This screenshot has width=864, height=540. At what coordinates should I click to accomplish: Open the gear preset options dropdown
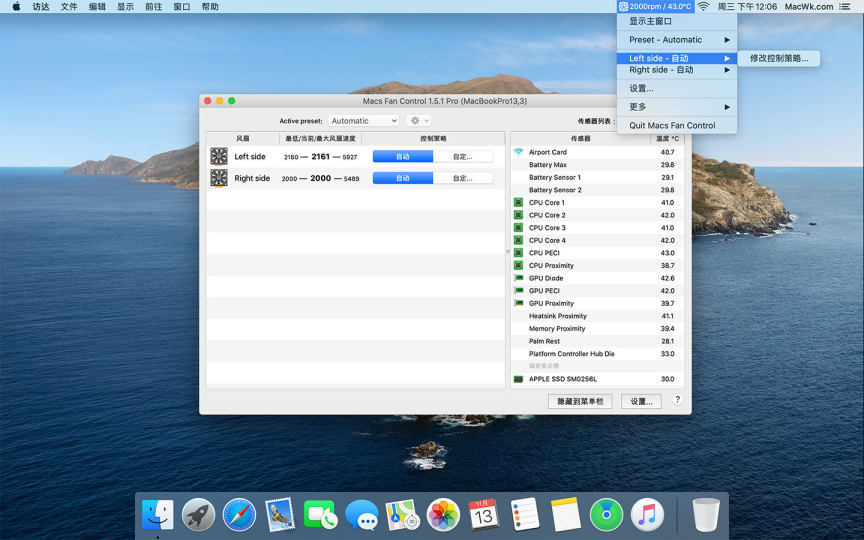[x=419, y=121]
